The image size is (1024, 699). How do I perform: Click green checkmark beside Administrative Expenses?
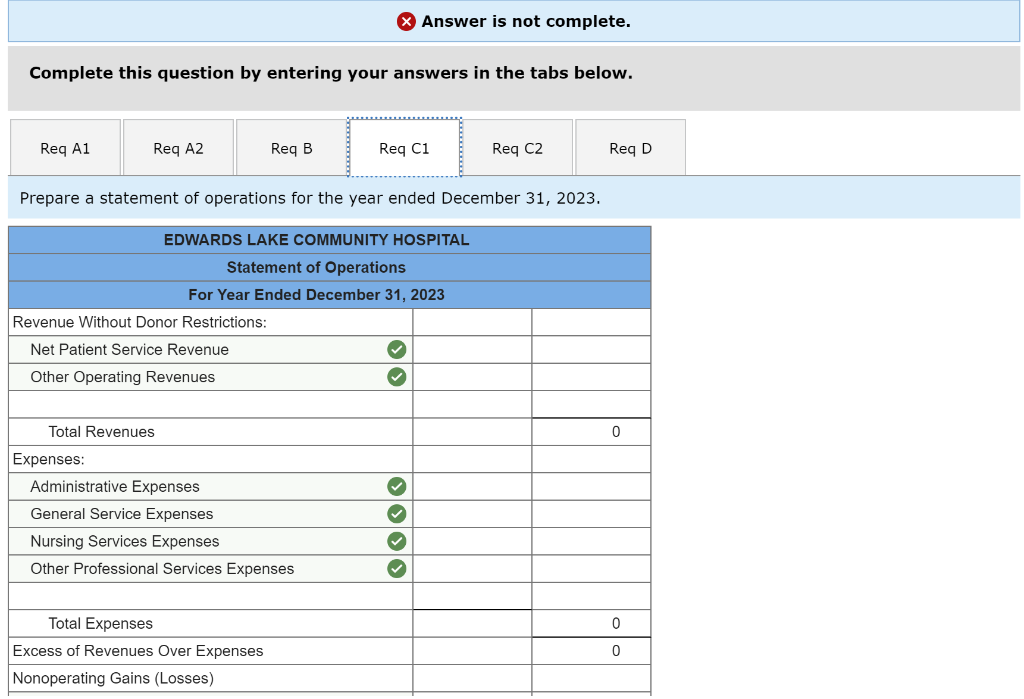pos(396,487)
